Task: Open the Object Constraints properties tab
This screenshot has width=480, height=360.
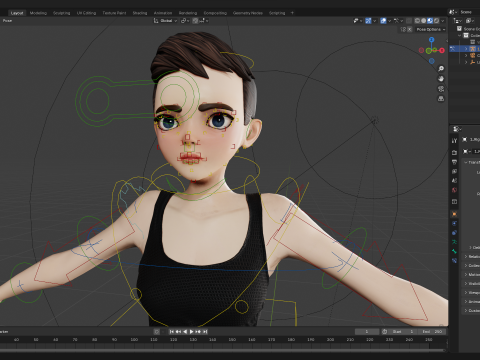Action: pos(454,233)
